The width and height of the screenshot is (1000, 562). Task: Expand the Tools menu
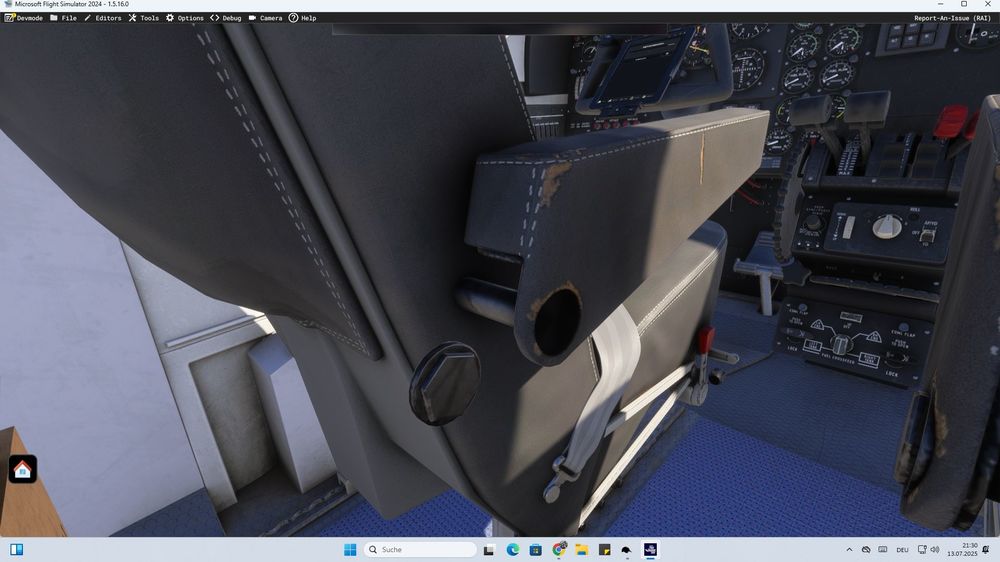(x=144, y=18)
